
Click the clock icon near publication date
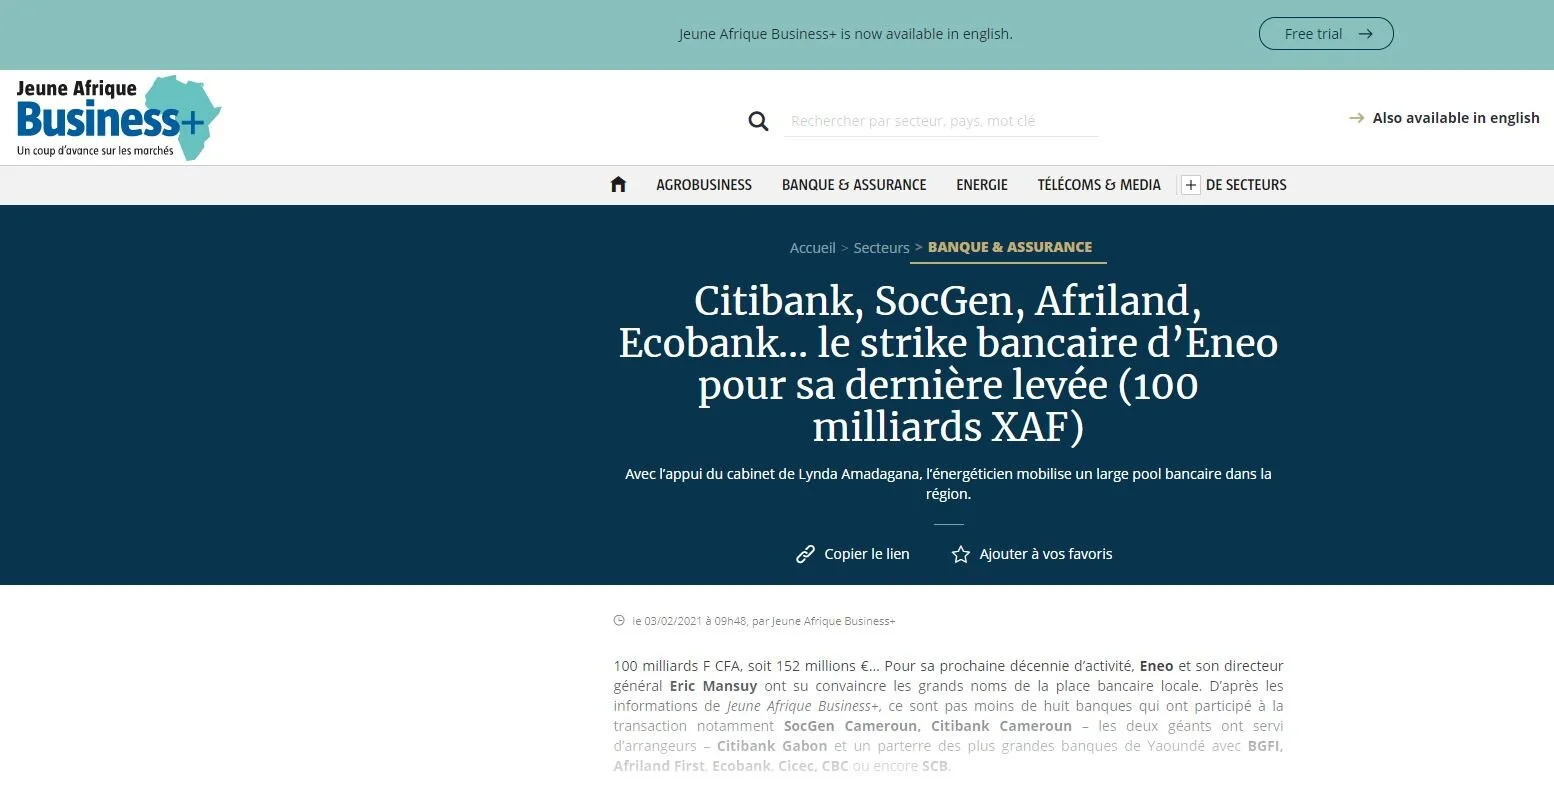pyautogui.click(x=619, y=621)
